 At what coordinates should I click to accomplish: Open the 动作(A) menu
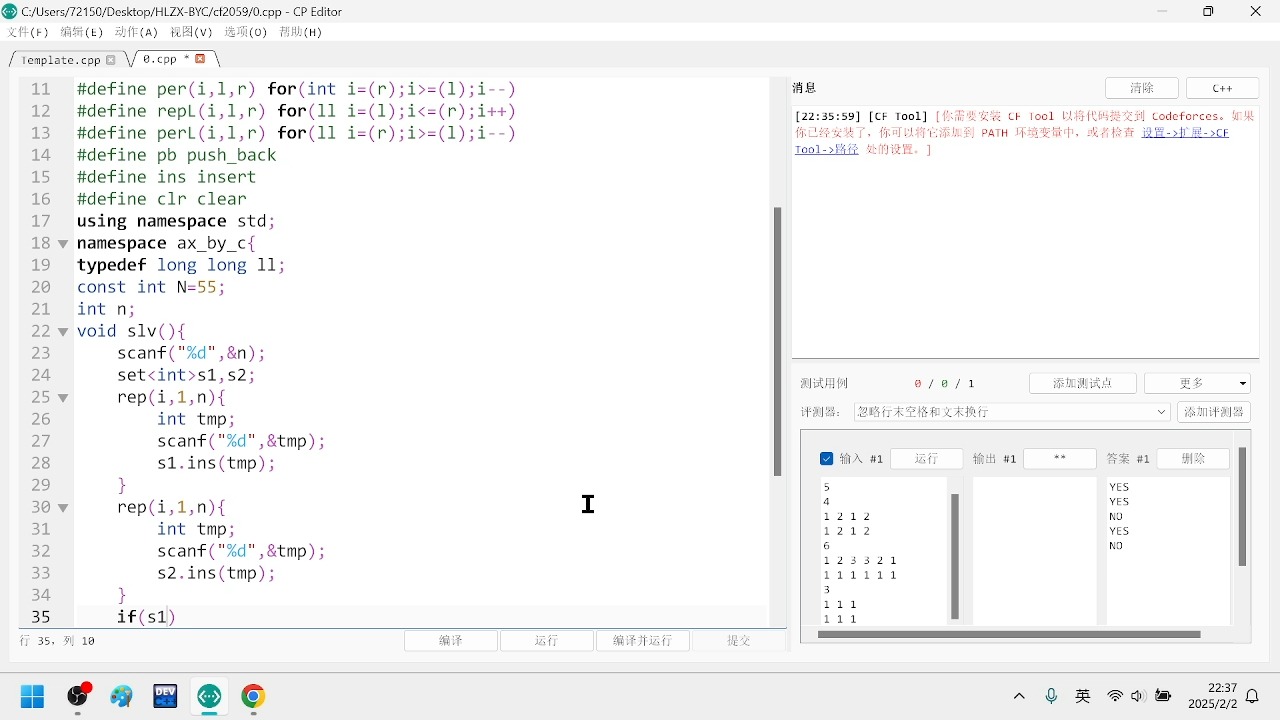tap(136, 32)
